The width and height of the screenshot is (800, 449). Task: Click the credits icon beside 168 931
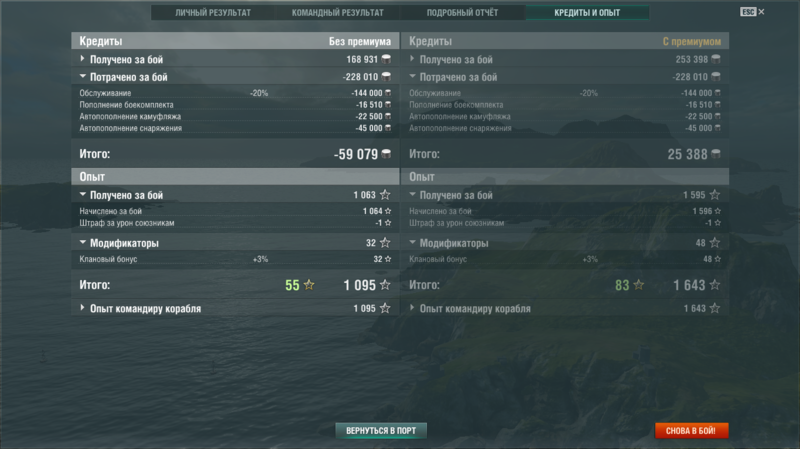click(x=387, y=59)
